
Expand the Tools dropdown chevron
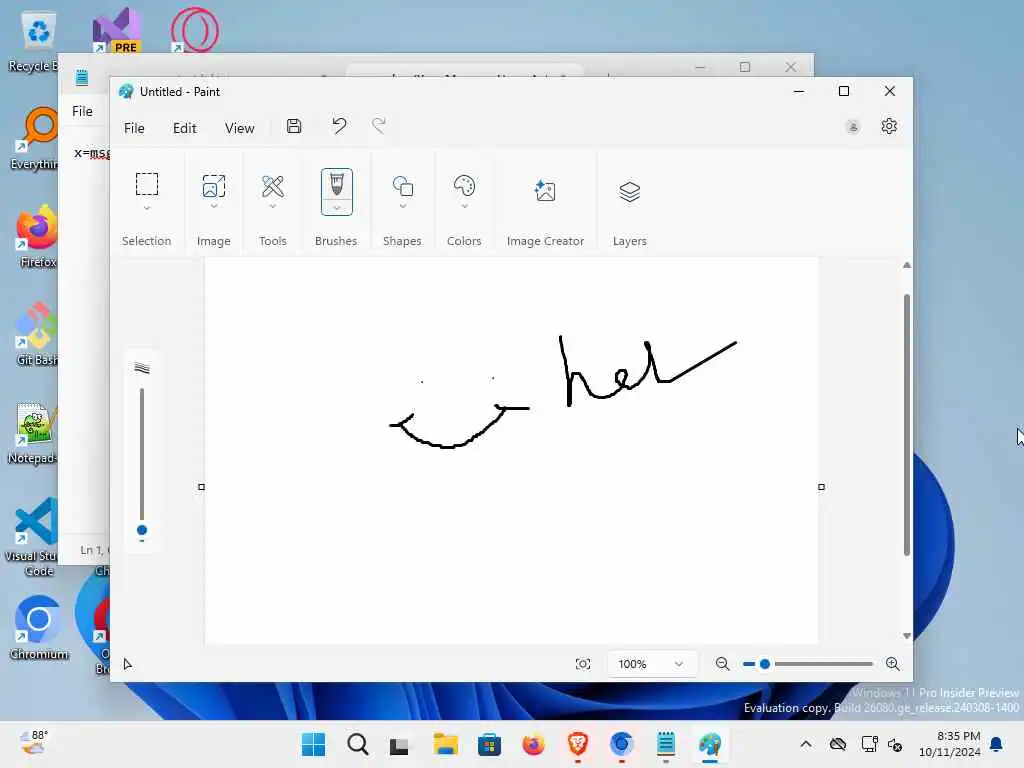272,206
